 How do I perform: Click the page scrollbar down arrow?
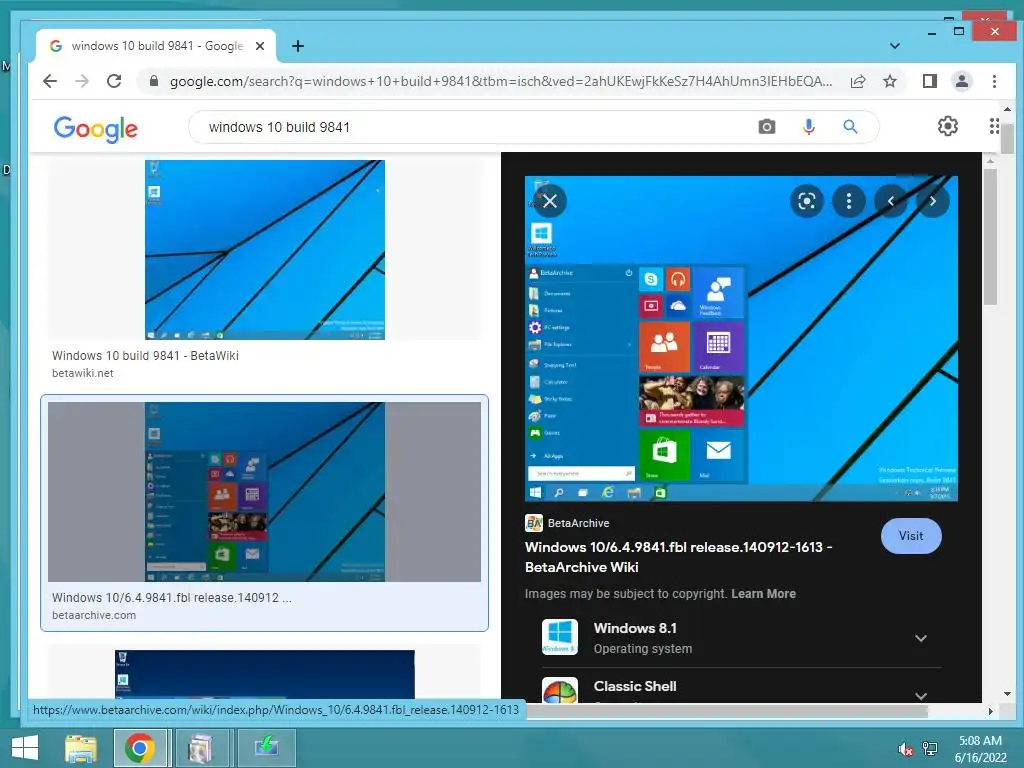click(x=1007, y=694)
